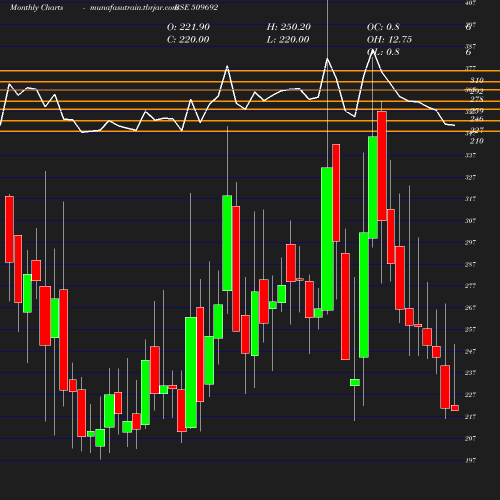Click the price axis label '337'
The image size is (500, 500).
[470, 155]
